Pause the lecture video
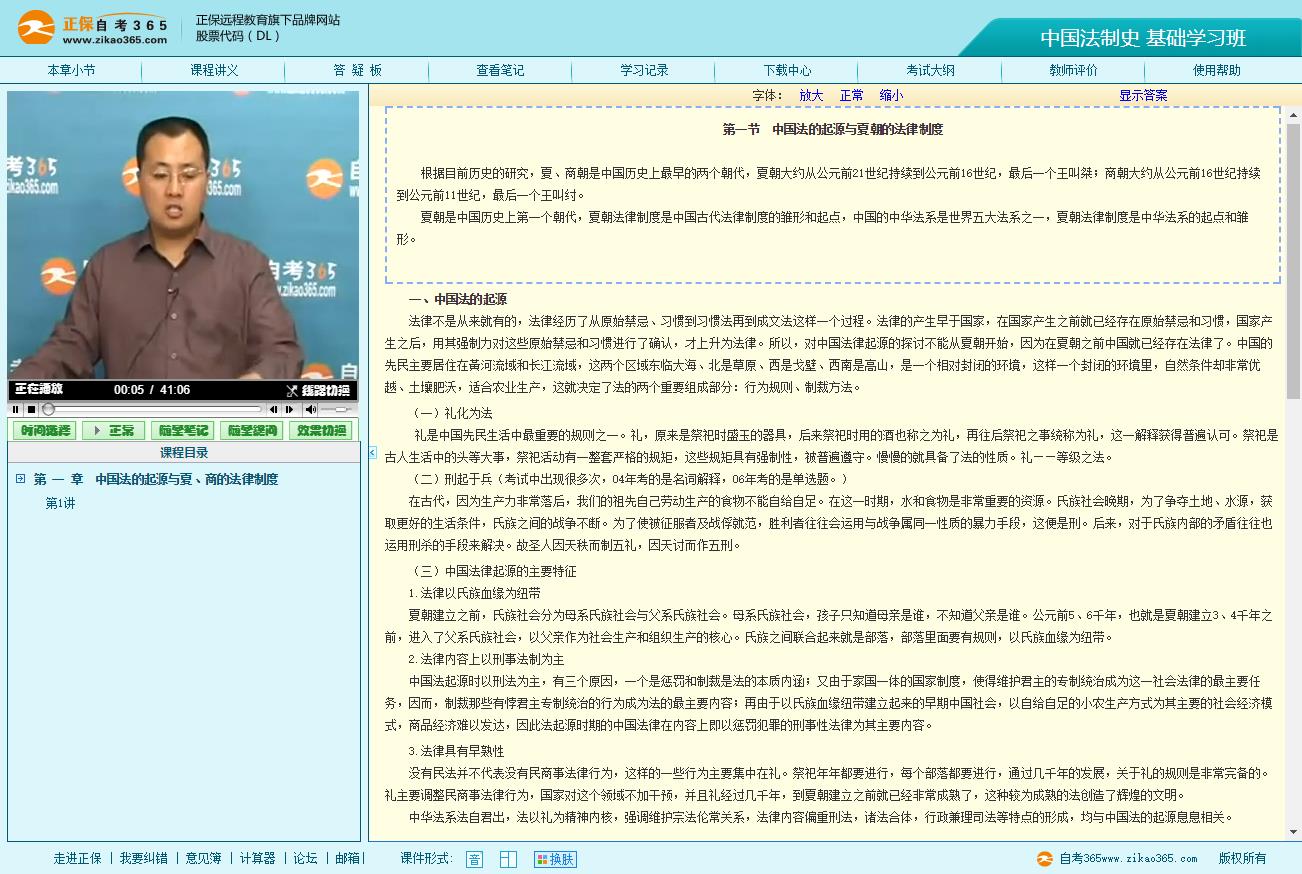The width and height of the screenshot is (1302, 874). pos(16,409)
